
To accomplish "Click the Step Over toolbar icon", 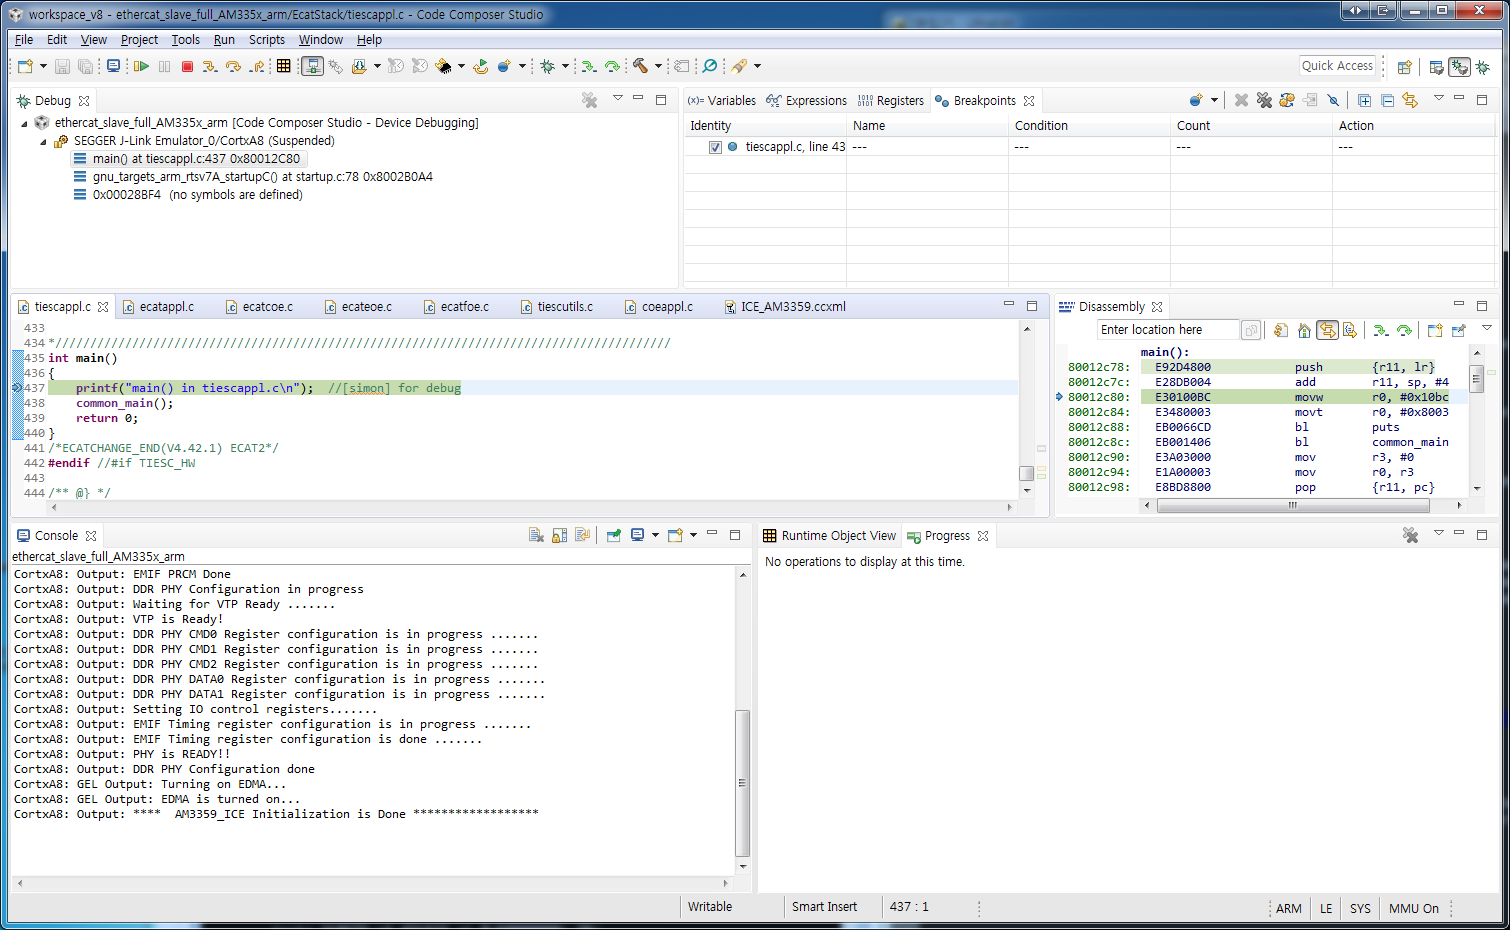I will (x=233, y=67).
